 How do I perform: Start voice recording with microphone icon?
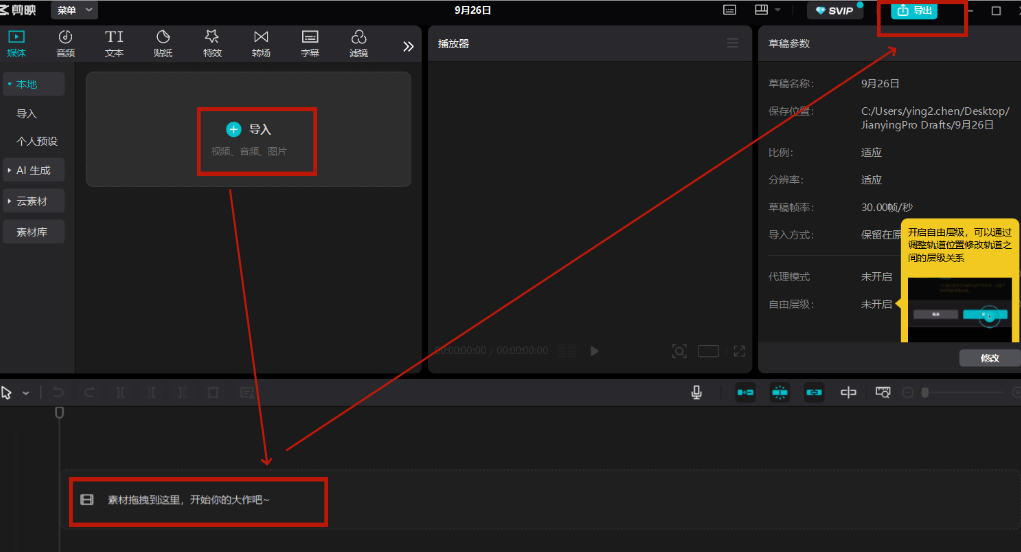(696, 393)
